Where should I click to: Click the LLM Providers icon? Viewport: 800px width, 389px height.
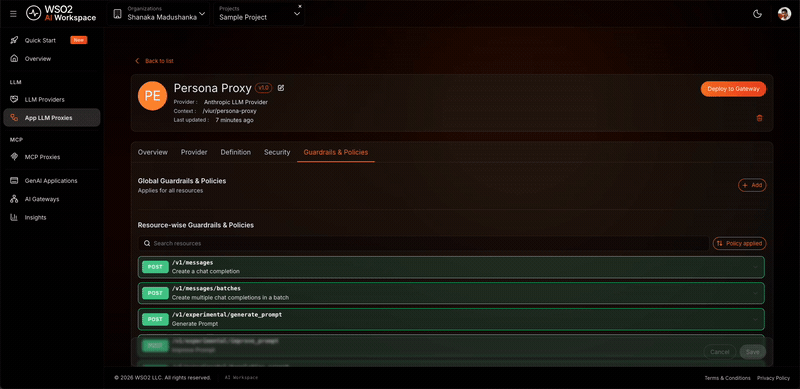(x=14, y=100)
